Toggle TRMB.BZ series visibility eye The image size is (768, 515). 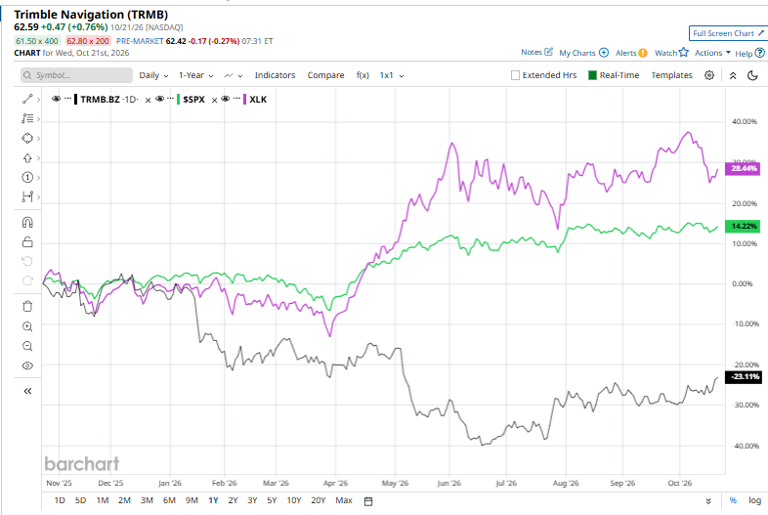[56, 99]
